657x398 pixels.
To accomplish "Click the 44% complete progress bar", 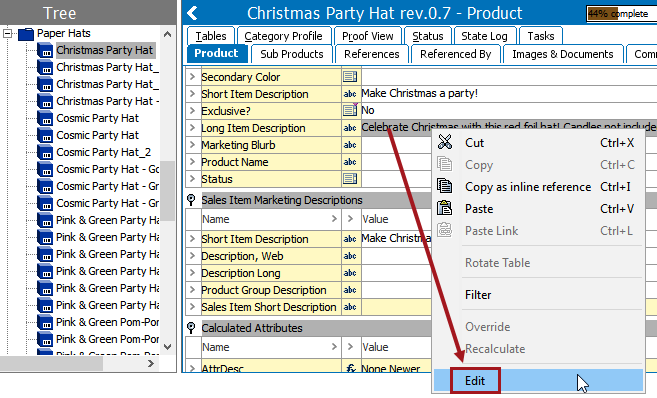I will point(621,14).
